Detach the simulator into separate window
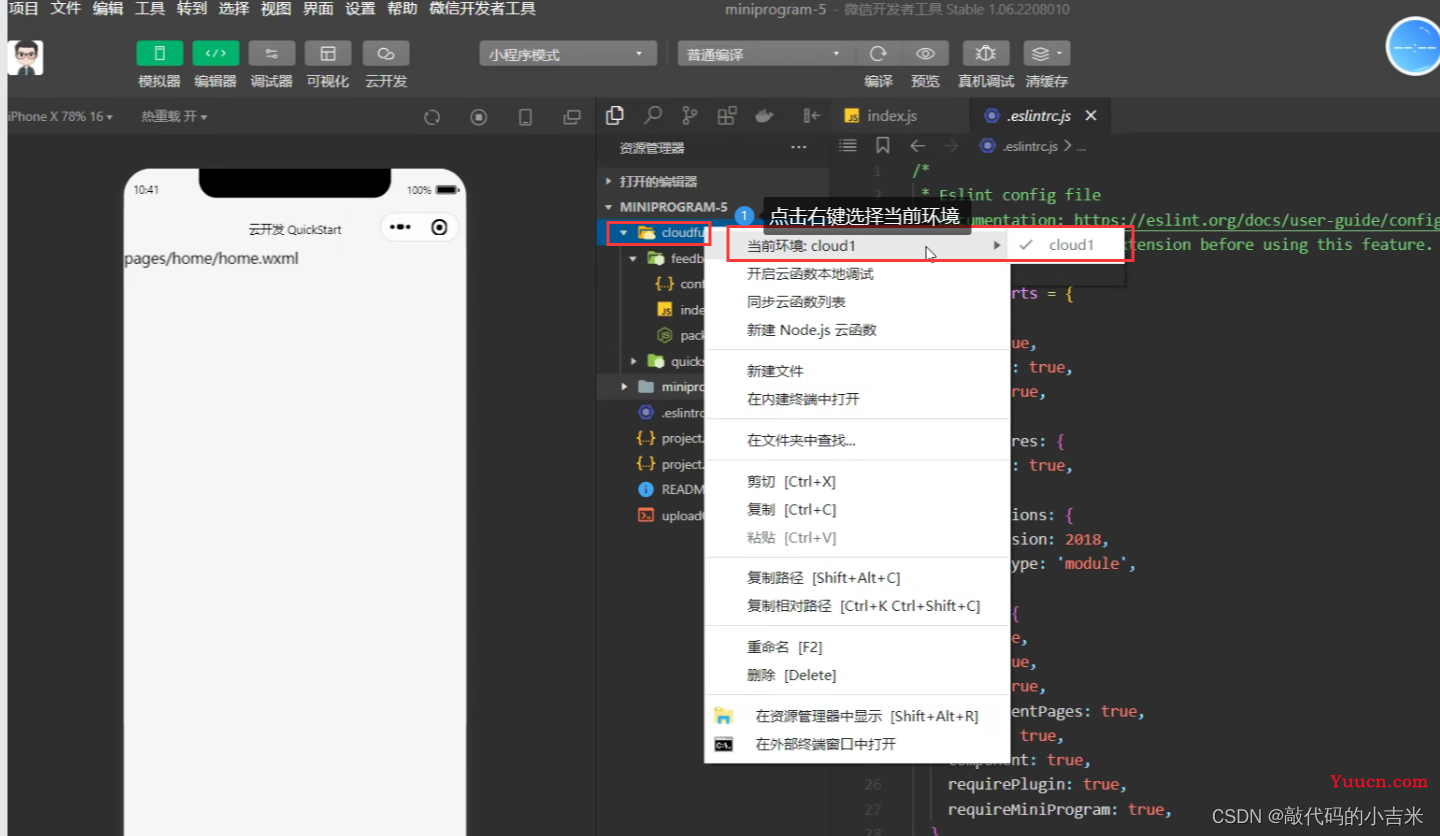1440x836 pixels. (572, 117)
